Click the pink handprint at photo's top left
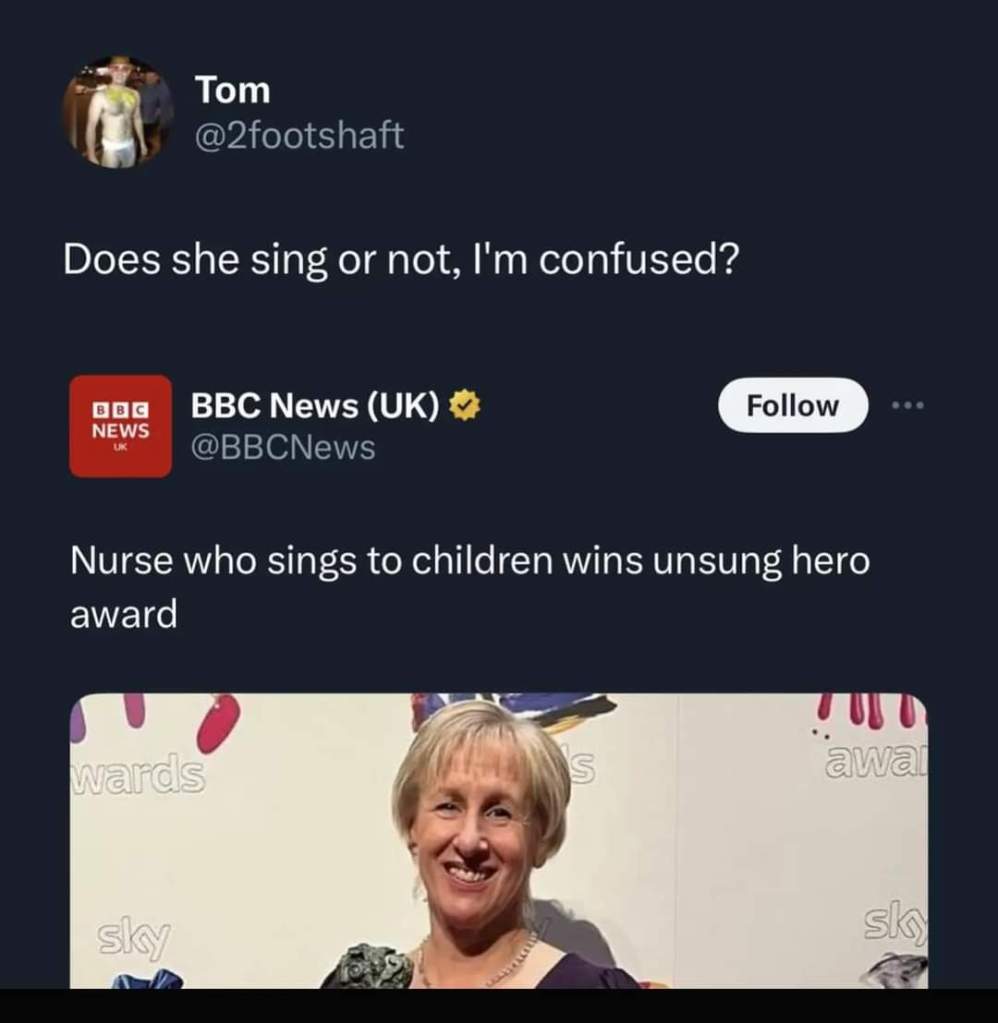Image resolution: width=998 pixels, height=1023 pixels. click(x=217, y=722)
